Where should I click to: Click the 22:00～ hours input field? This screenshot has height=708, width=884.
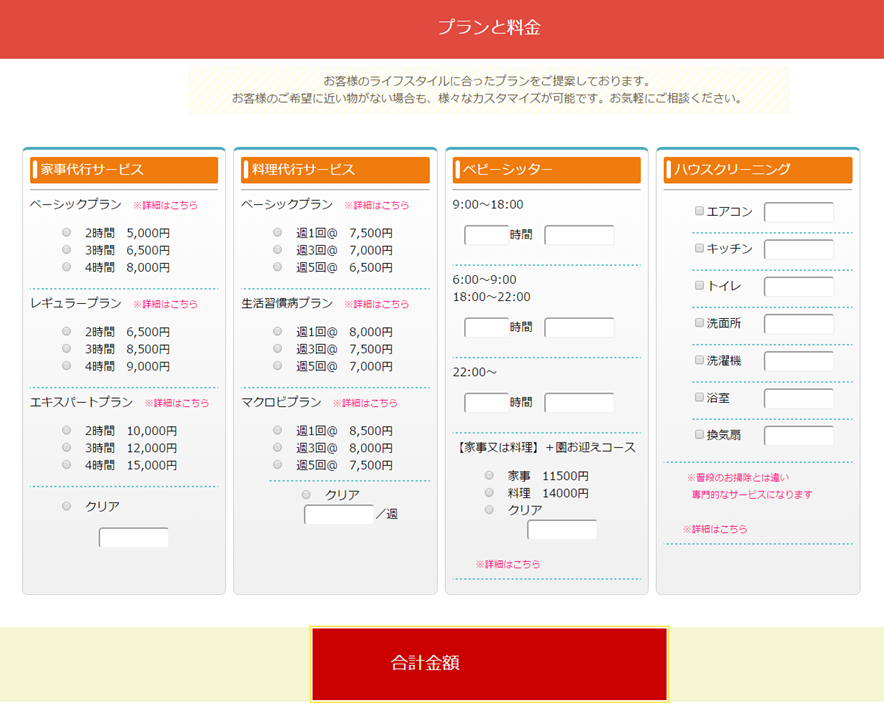(487, 403)
